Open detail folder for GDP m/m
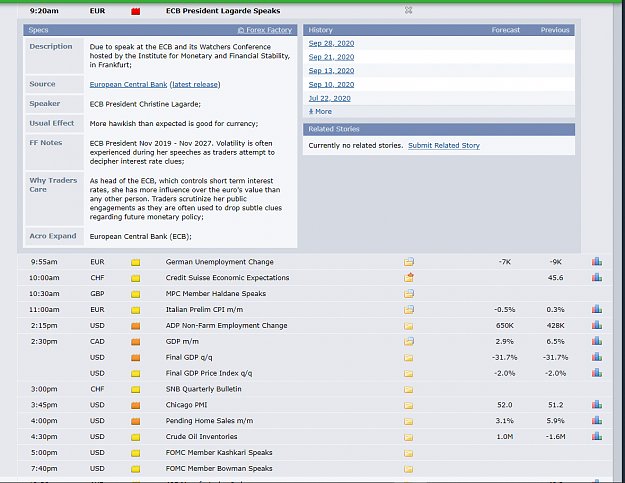This screenshot has height=483, width=625. coord(409,342)
